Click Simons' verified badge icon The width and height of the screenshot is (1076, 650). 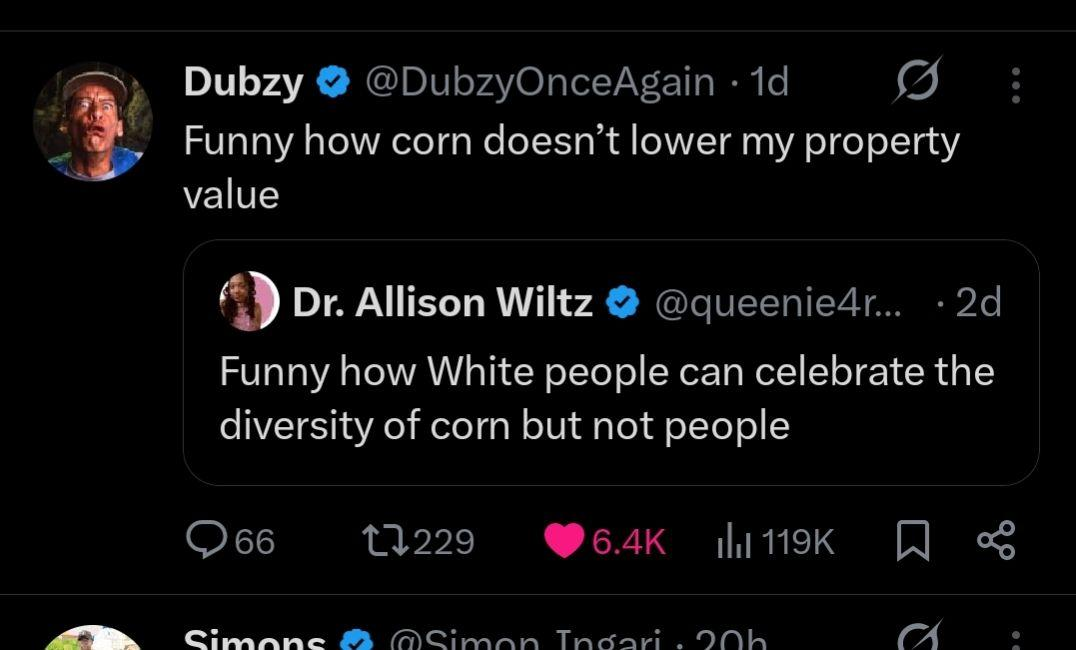(359, 640)
